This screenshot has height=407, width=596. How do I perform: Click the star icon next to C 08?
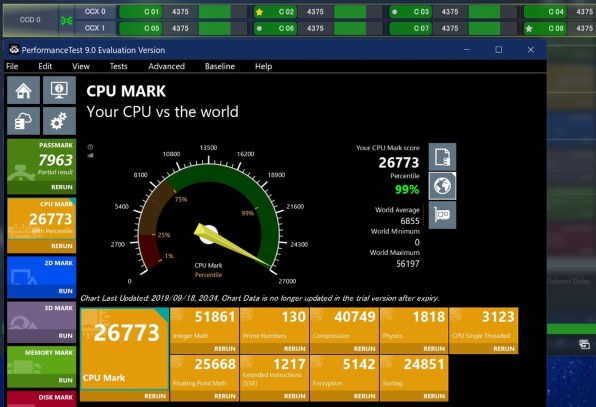(529, 29)
